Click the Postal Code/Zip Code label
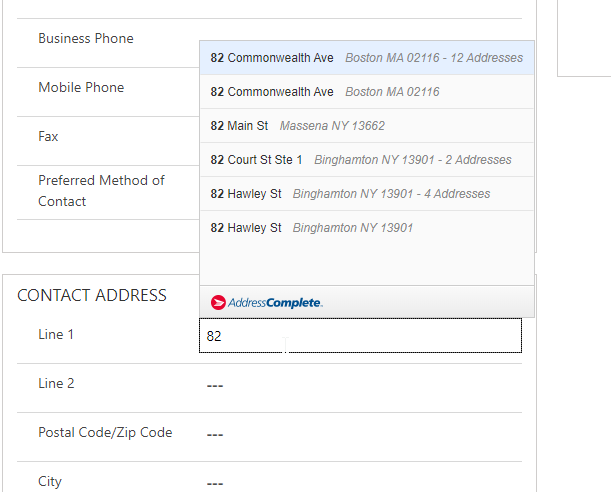 tap(105, 433)
